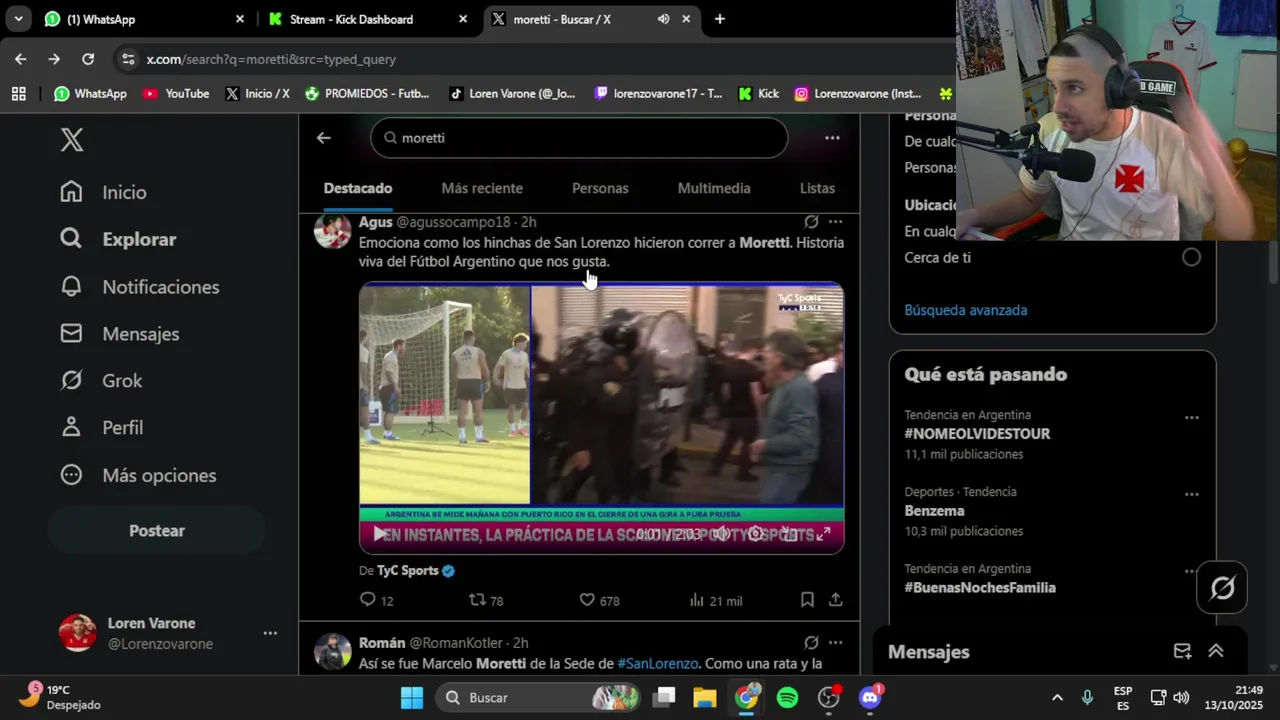1280x720 pixels.
Task: Open File Explorer from taskbar
Action: pos(705,697)
